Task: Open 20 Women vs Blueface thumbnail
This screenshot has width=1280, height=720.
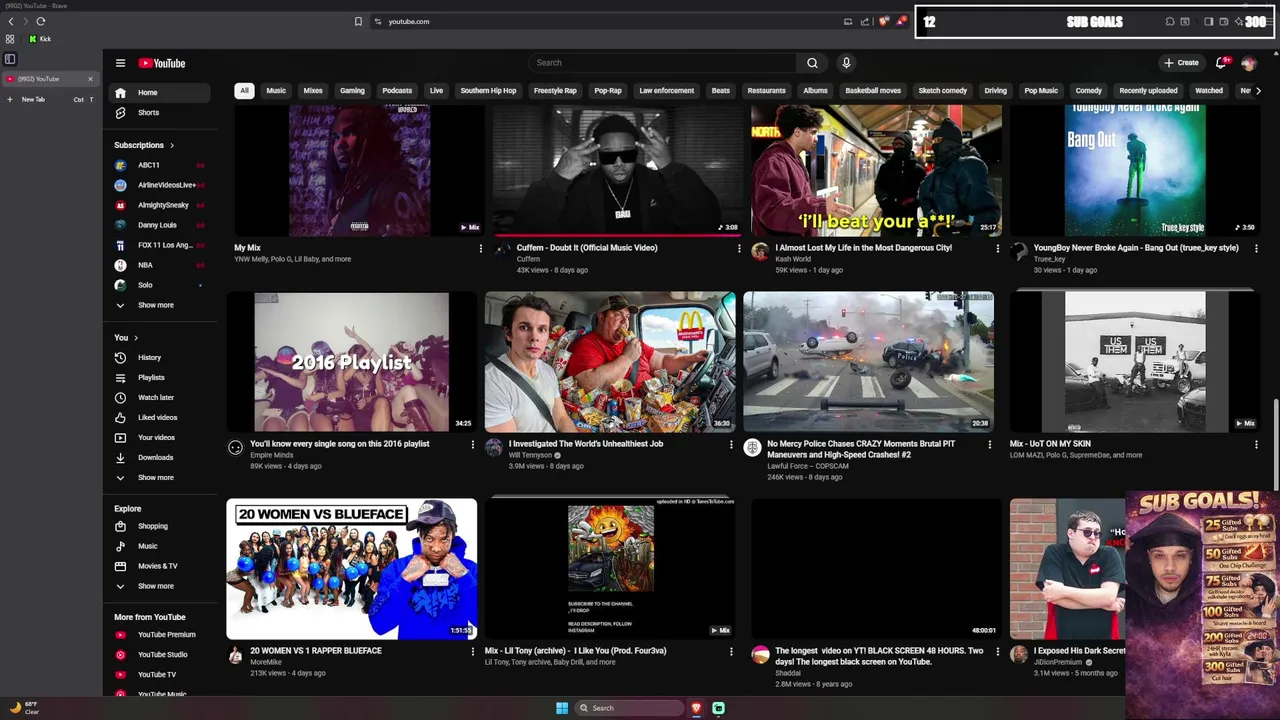Action: click(x=351, y=569)
